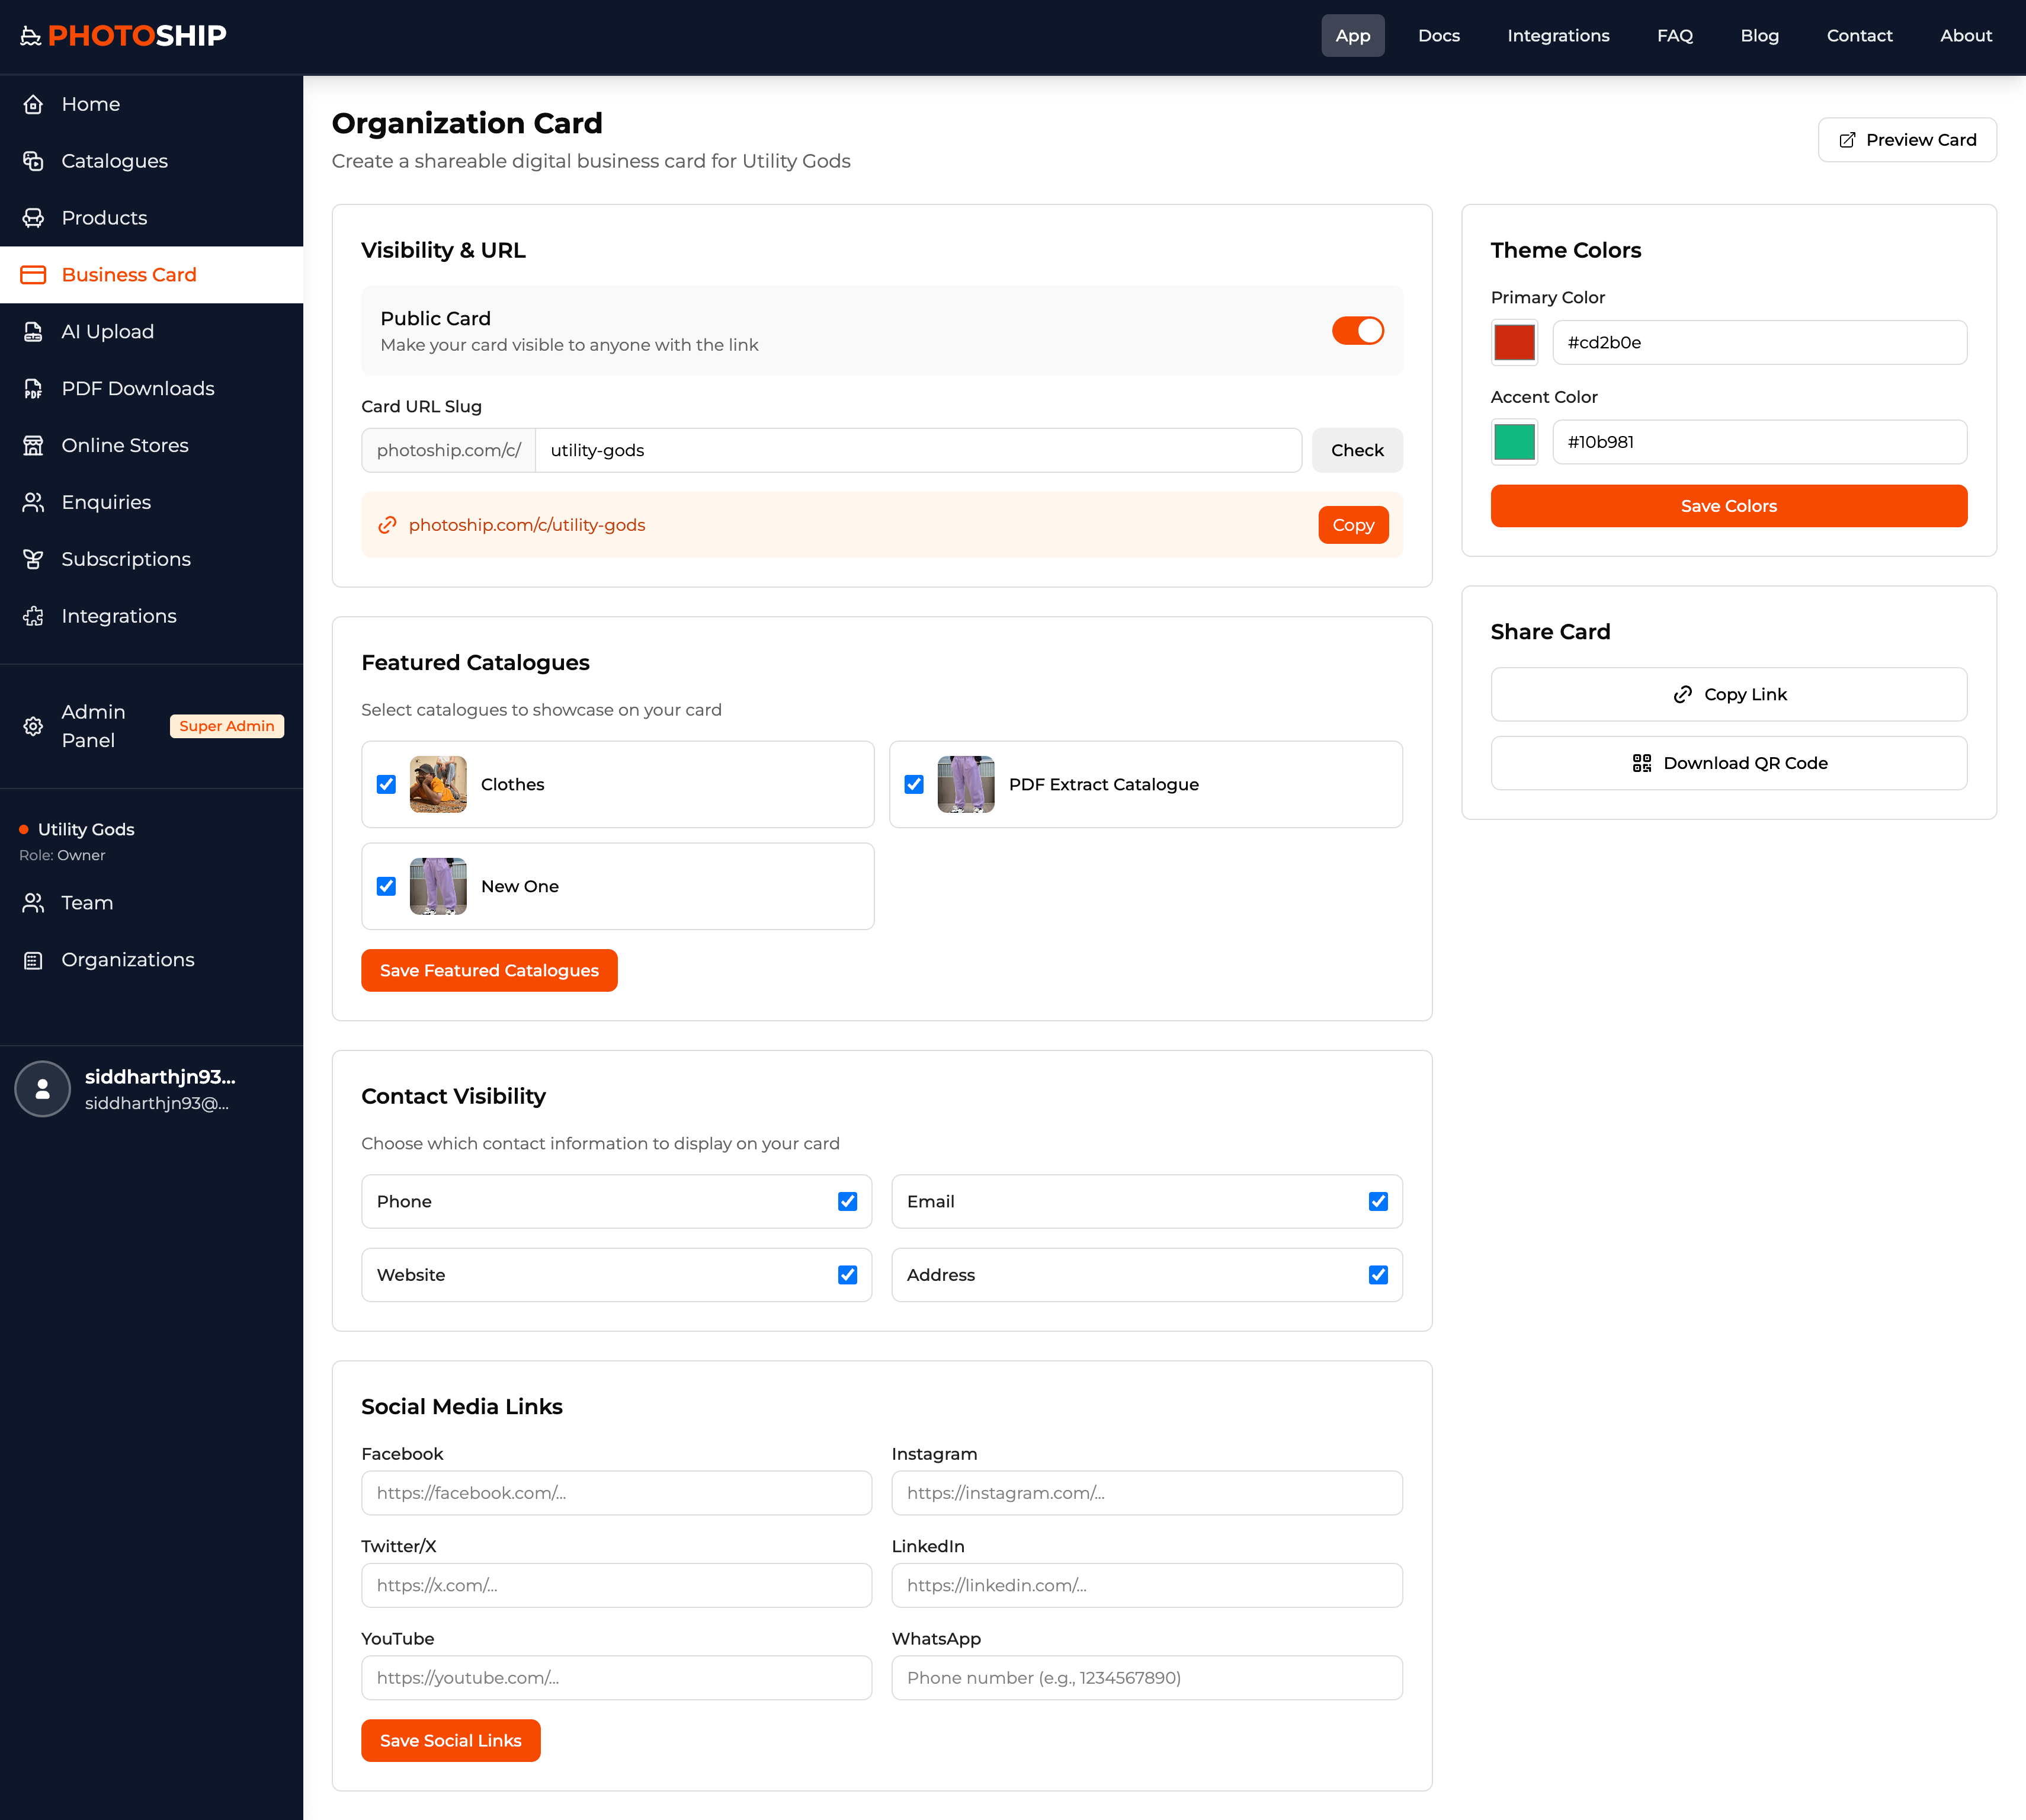
Task: Click the Home sidebar icon
Action: coord(33,104)
